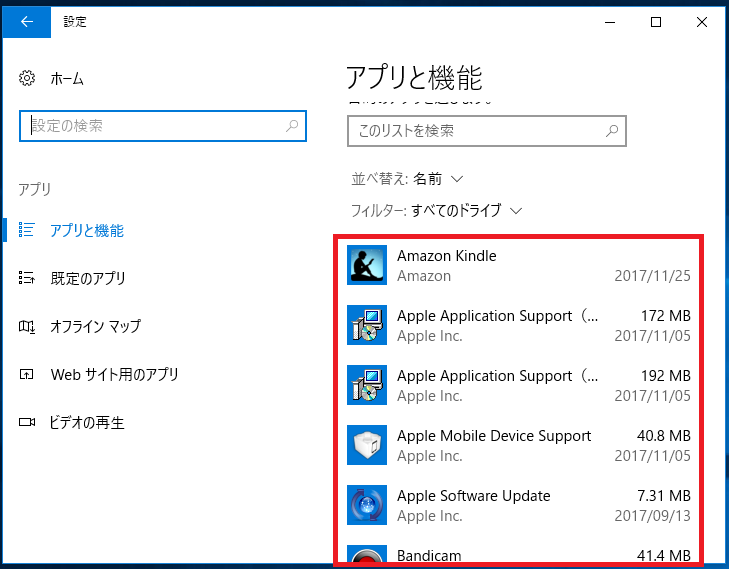Click the magnifier in 設定の検索 box
729x569 pixels.
tap(292, 126)
